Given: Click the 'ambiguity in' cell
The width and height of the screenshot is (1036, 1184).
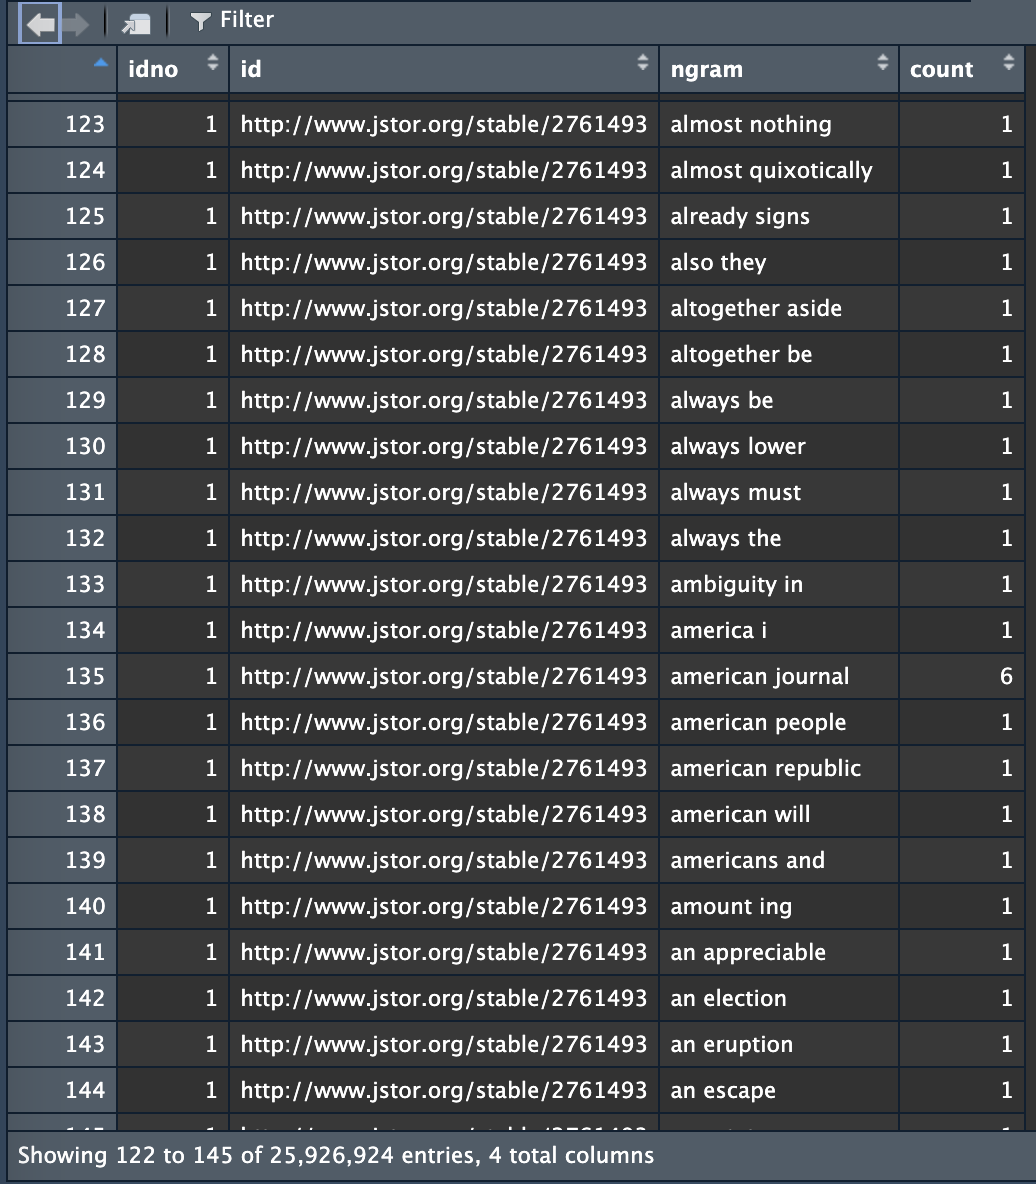Looking at the screenshot, I should tap(736, 585).
